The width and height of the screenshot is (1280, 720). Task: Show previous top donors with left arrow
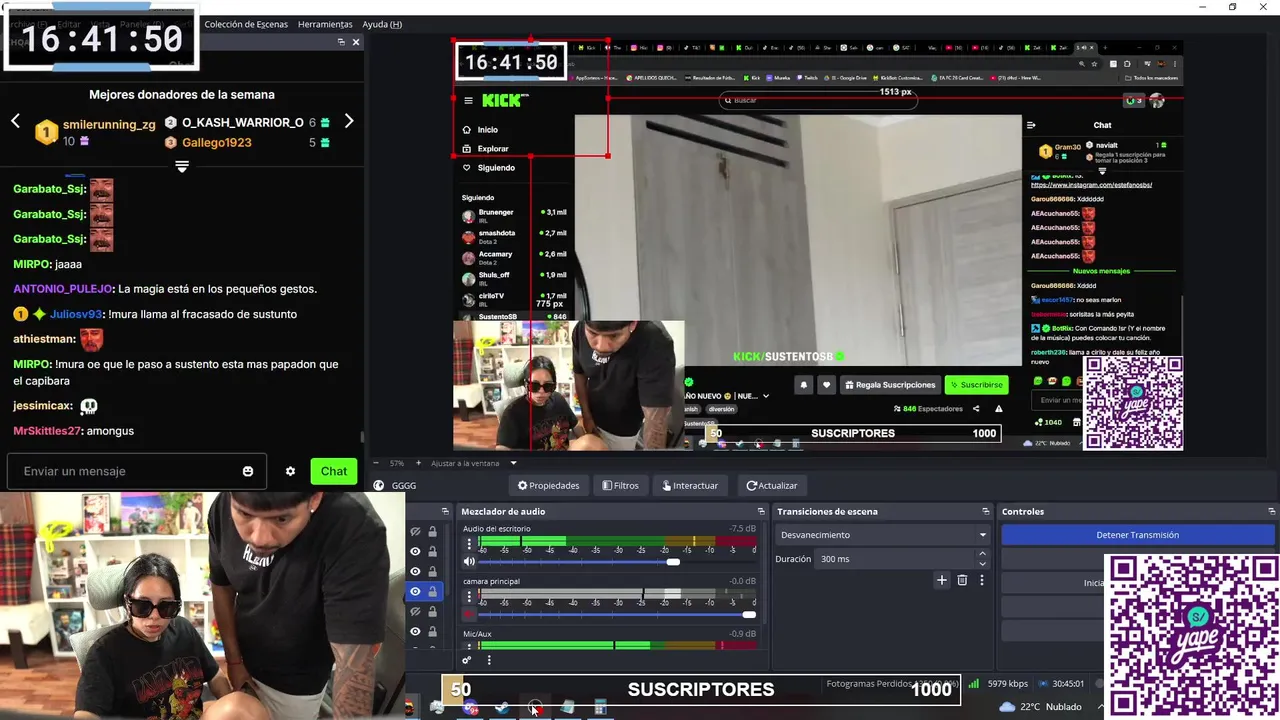click(x=15, y=121)
